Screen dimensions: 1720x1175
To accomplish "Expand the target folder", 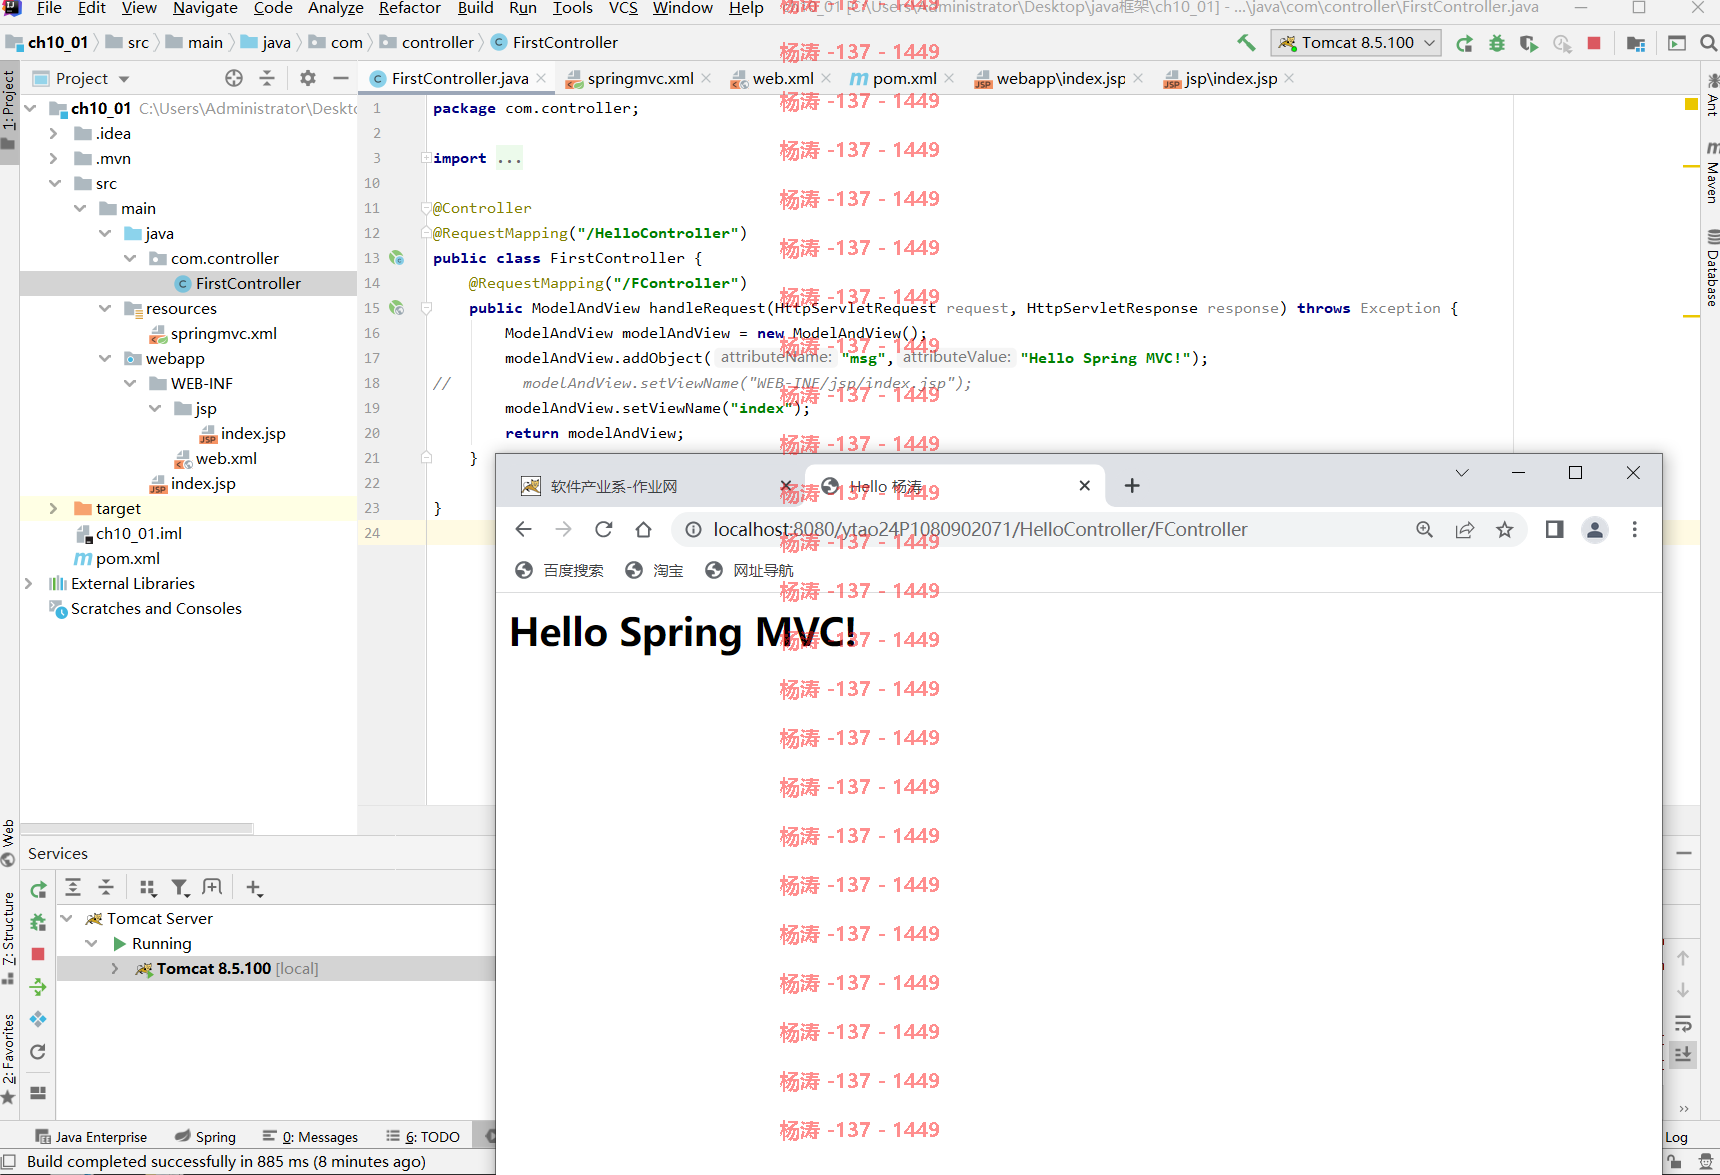I will (54, 508).
